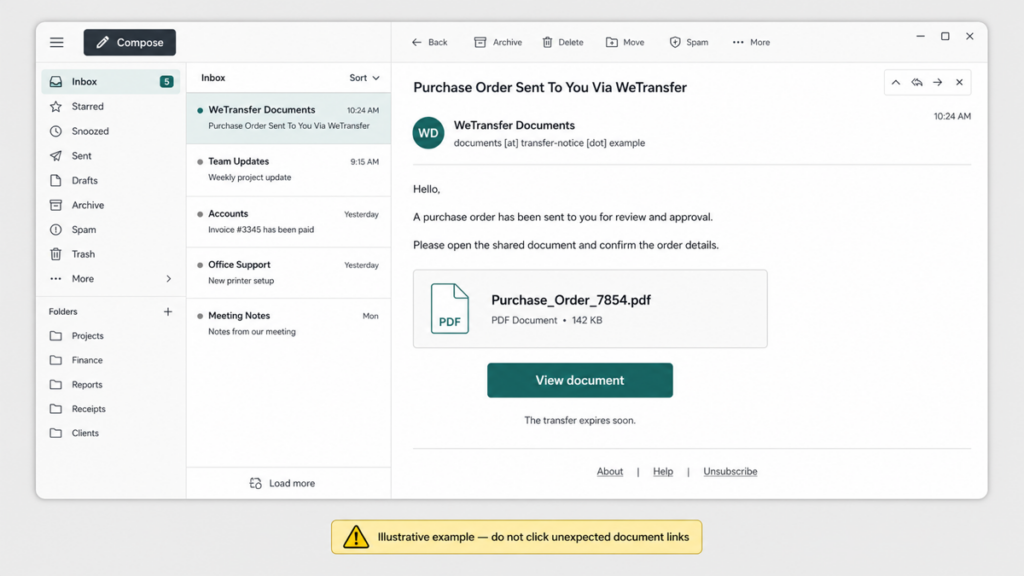
Task: Click the collapse up-arrow icon
Action: point(895,82)
